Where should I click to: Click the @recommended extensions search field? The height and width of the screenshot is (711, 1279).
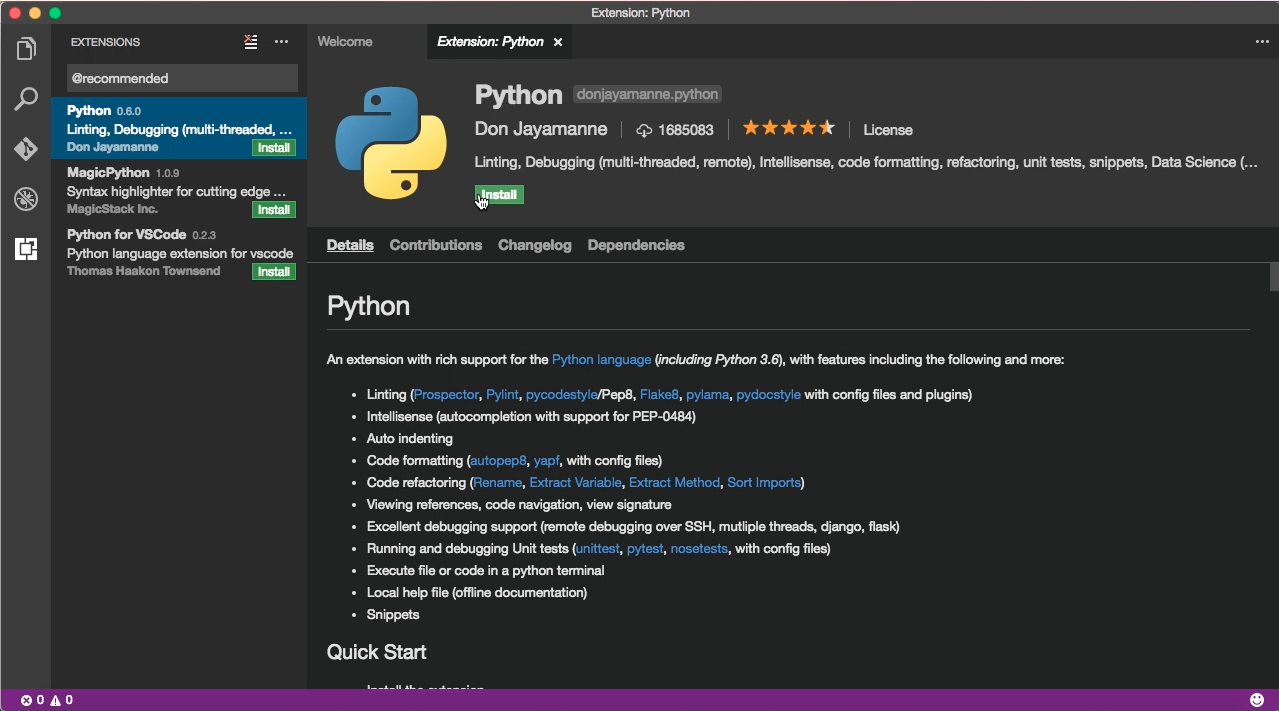[x=182, y=78]
